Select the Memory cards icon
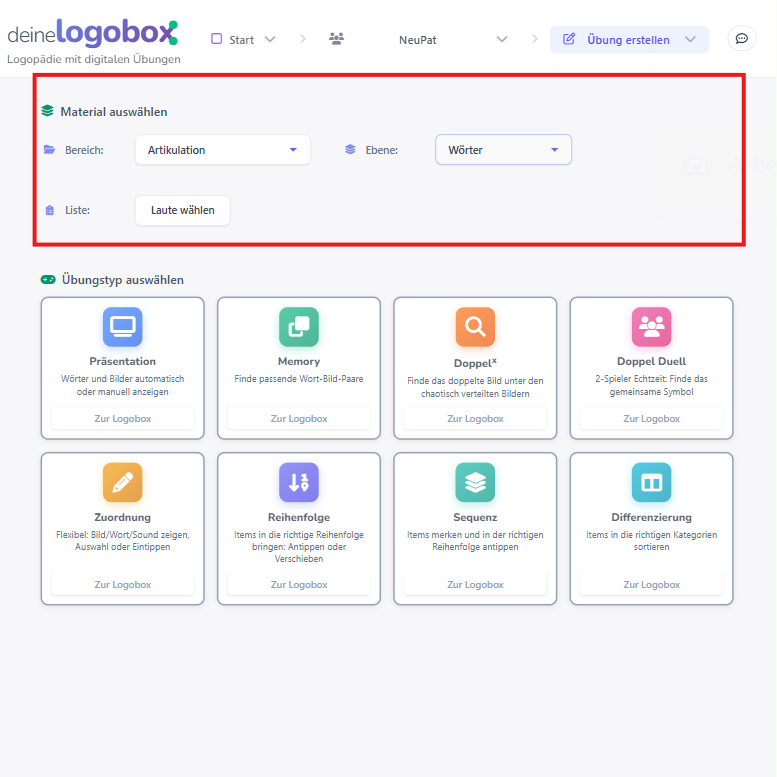777x777 pixels. [x=299, y=327]
